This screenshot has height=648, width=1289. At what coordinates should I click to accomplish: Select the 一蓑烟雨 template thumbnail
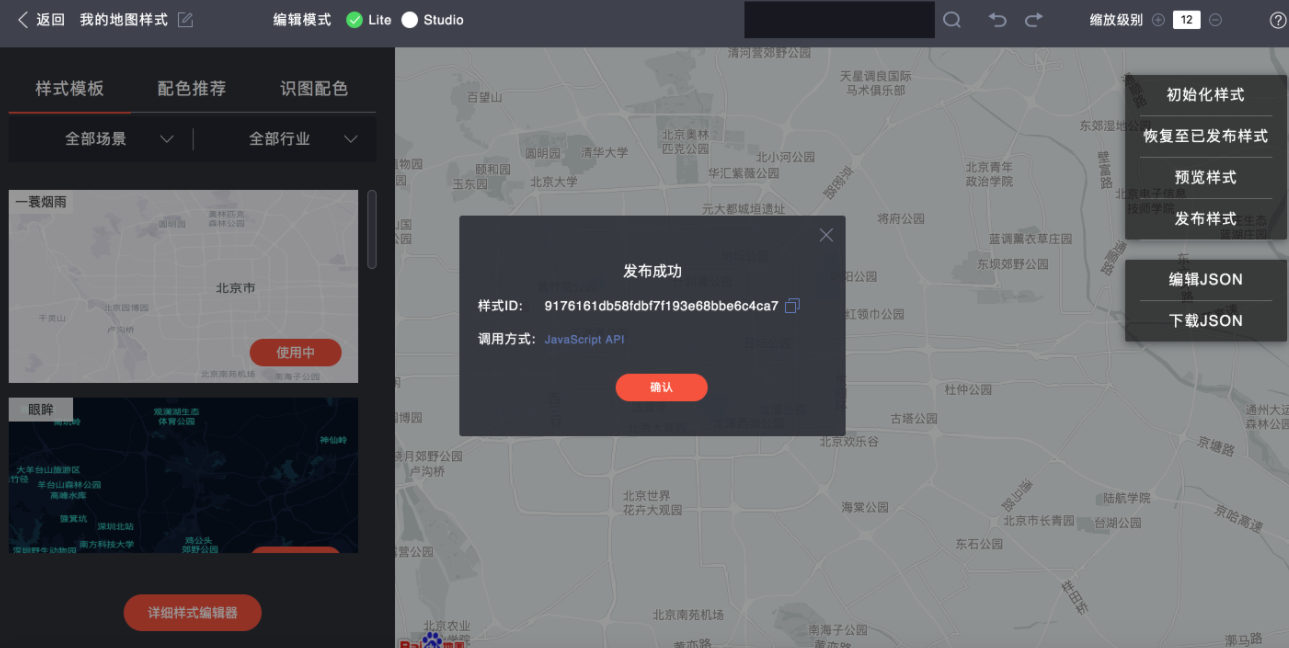(x=183, y=286)
